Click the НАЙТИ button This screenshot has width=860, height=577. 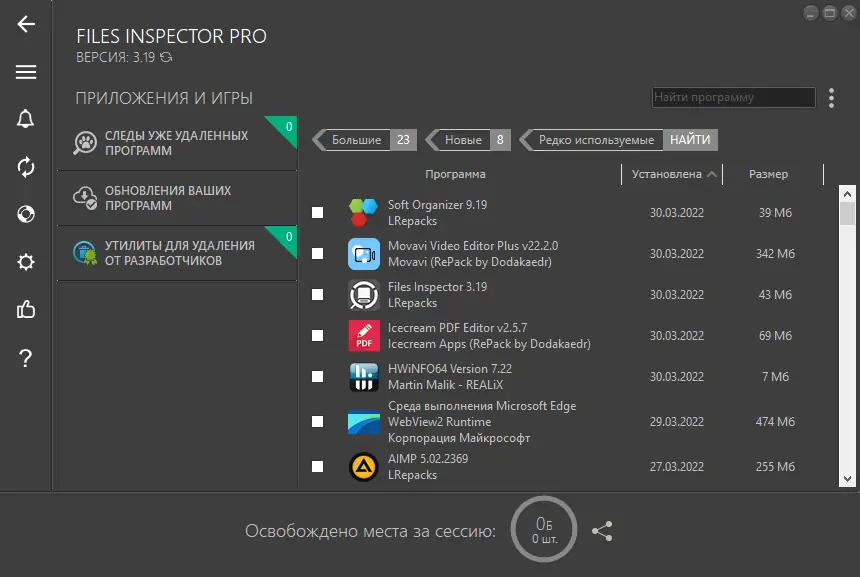[x=691, y=140]
